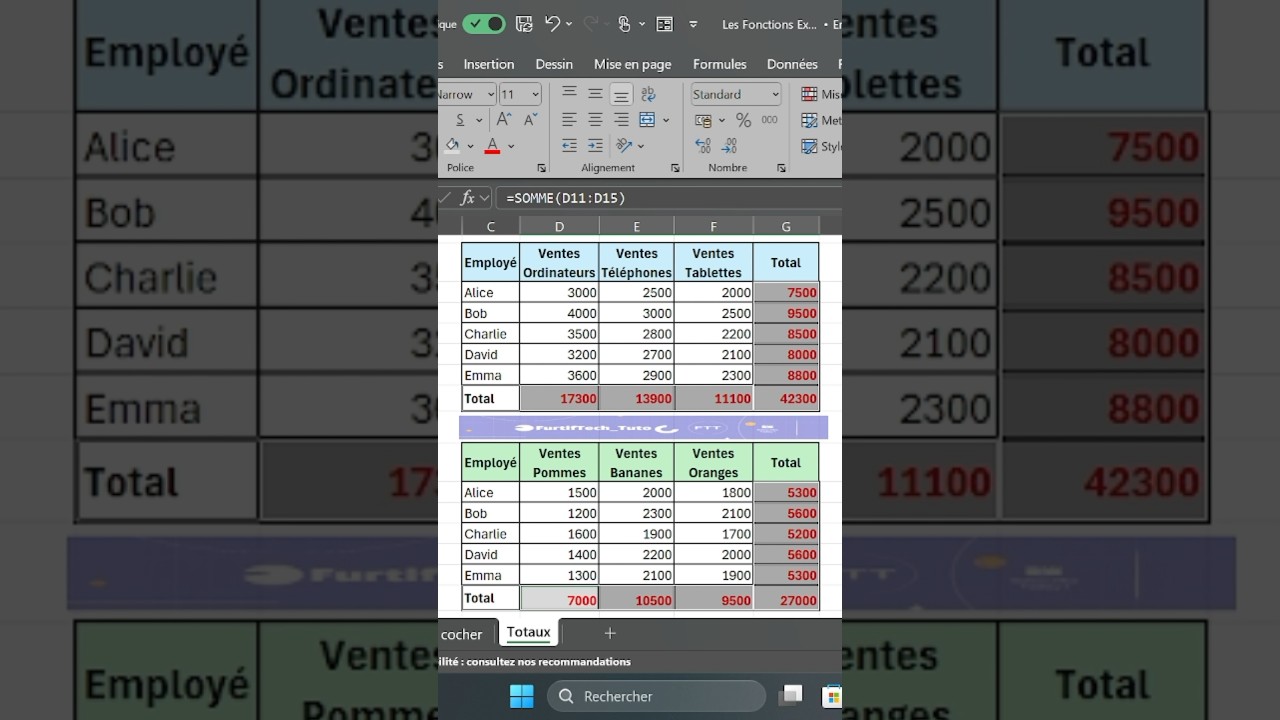1280x720 pixels.
Task: Open fill color dropdown arrow
Action: (470, 146)
